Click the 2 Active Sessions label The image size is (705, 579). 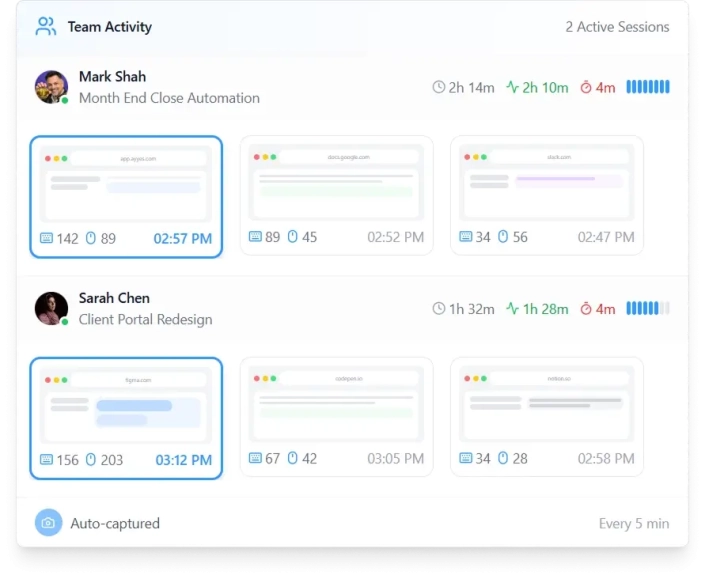pos(617,27)
